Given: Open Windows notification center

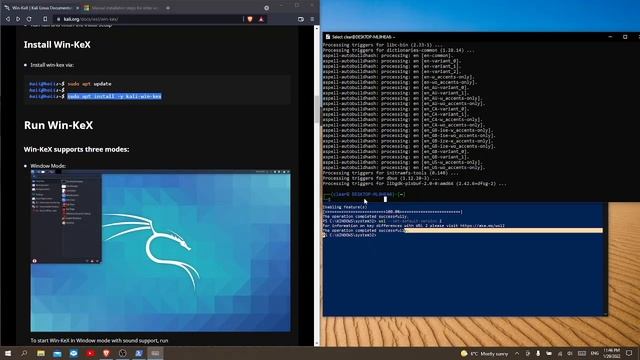Looking at the screenshot, I should pos(629,353).
